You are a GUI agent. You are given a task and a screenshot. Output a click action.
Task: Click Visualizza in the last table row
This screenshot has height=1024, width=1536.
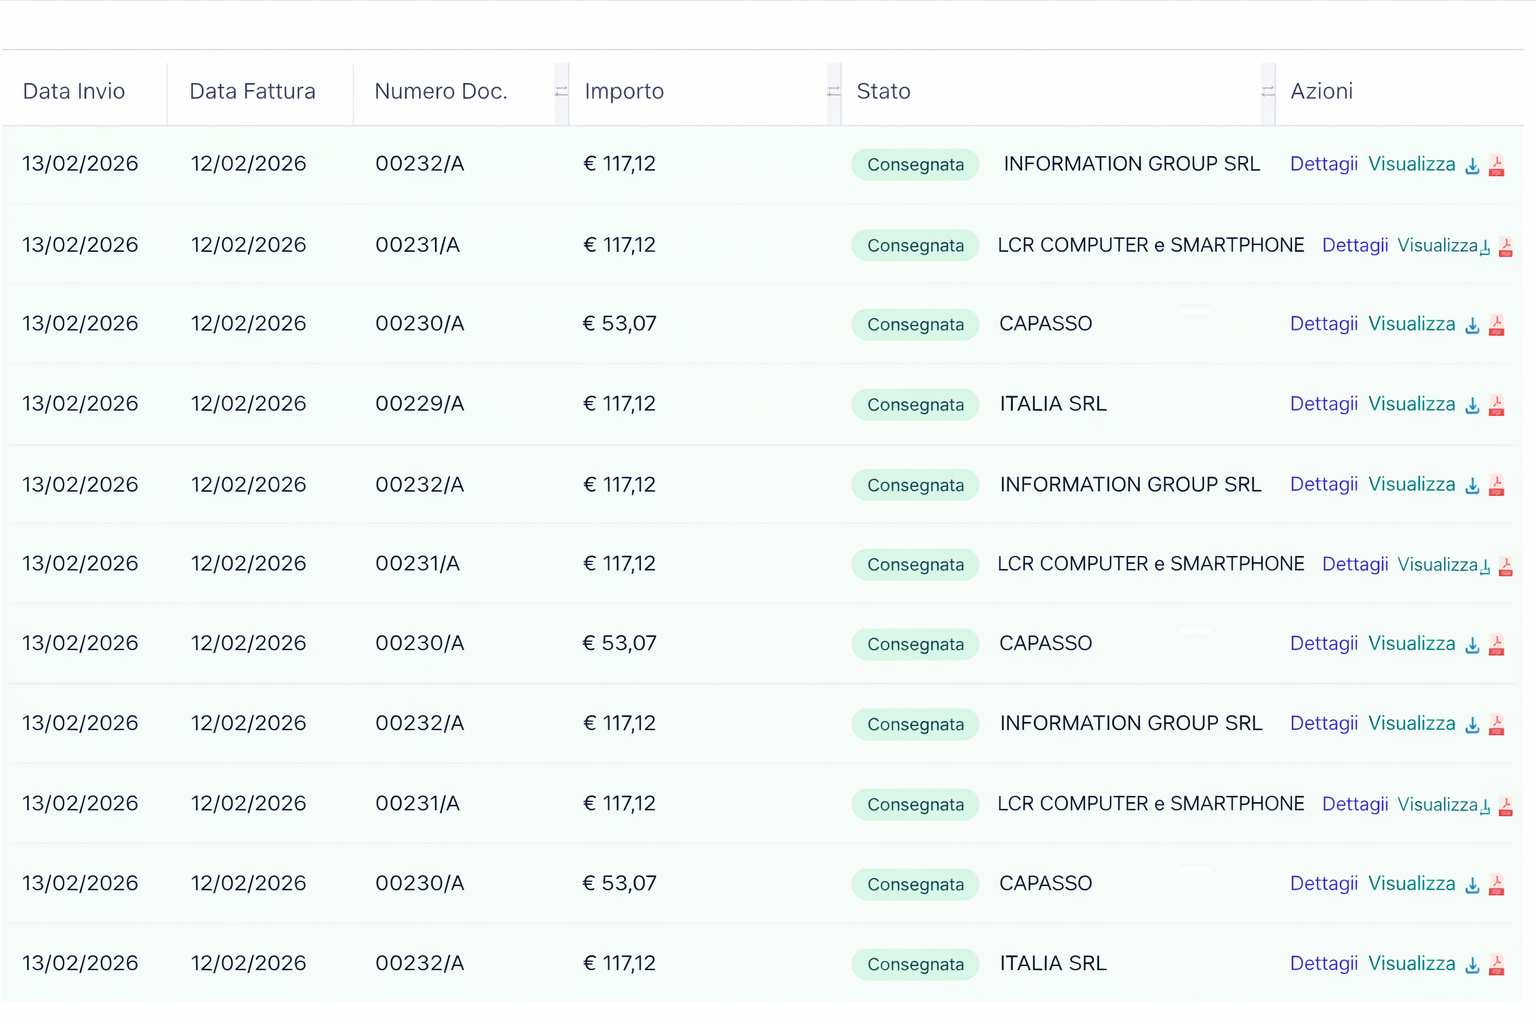[1411, 964]
